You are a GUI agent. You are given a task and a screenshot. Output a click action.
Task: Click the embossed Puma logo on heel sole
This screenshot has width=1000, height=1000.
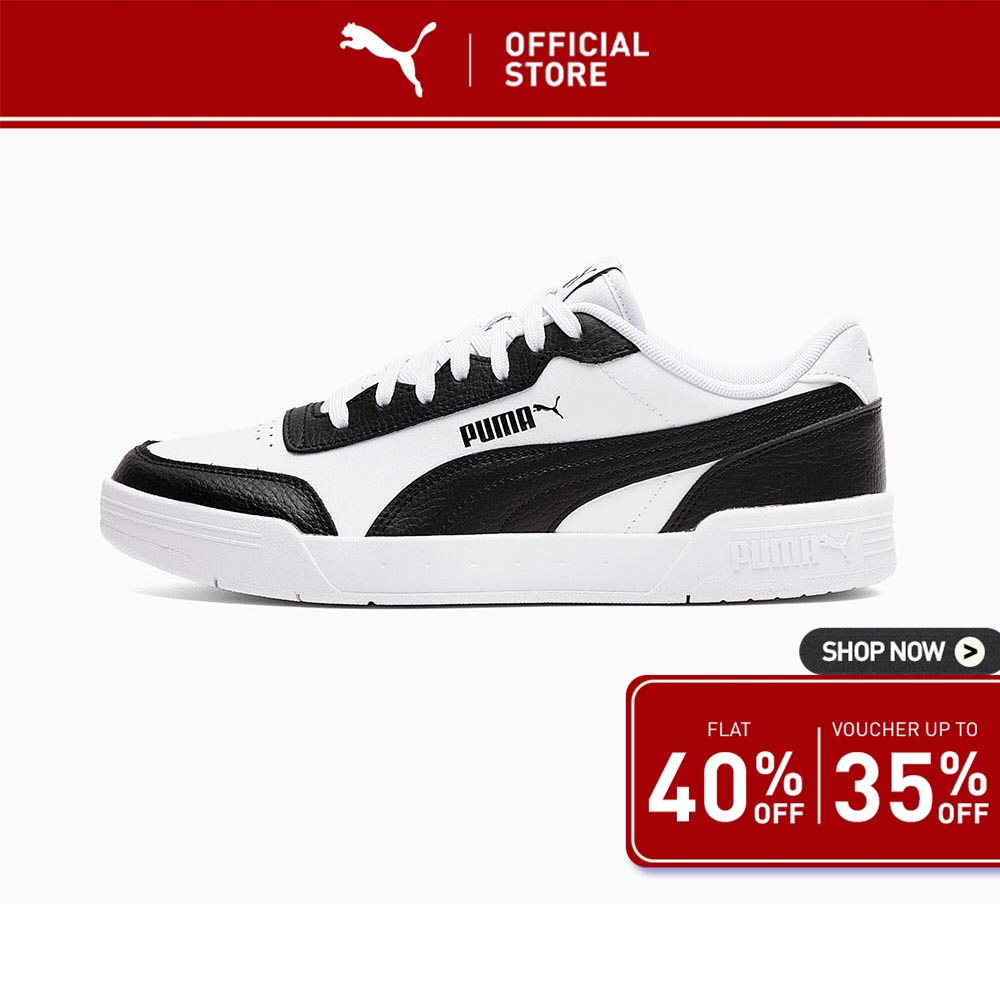coord(791,550)
